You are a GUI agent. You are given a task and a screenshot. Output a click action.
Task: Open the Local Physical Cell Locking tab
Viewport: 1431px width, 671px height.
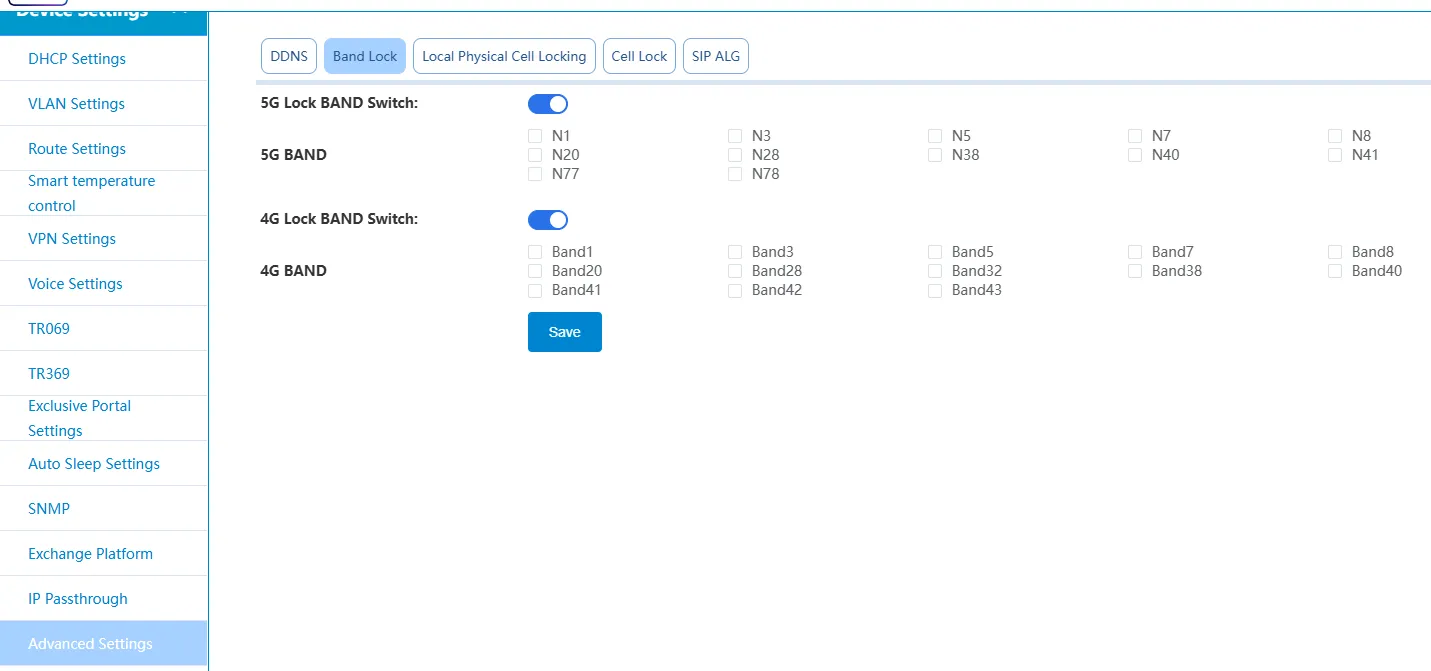(x=504, y=56)
